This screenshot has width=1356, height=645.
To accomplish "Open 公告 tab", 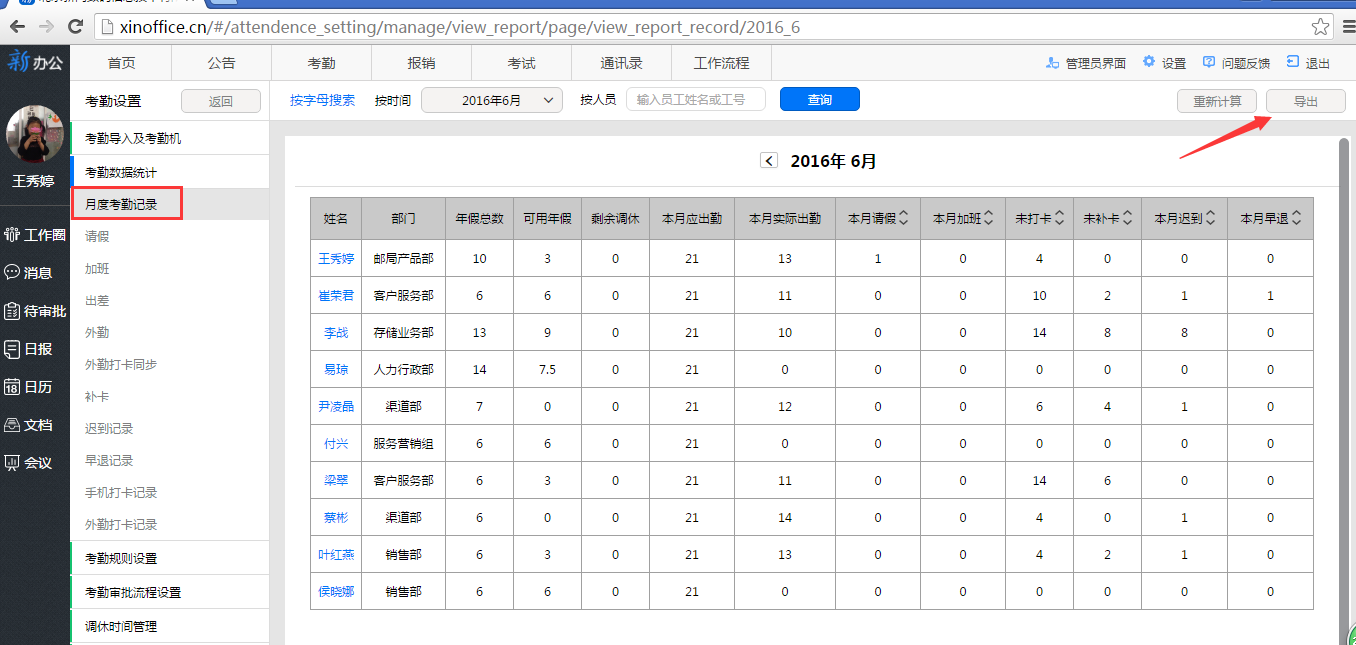I will point(221,63).
